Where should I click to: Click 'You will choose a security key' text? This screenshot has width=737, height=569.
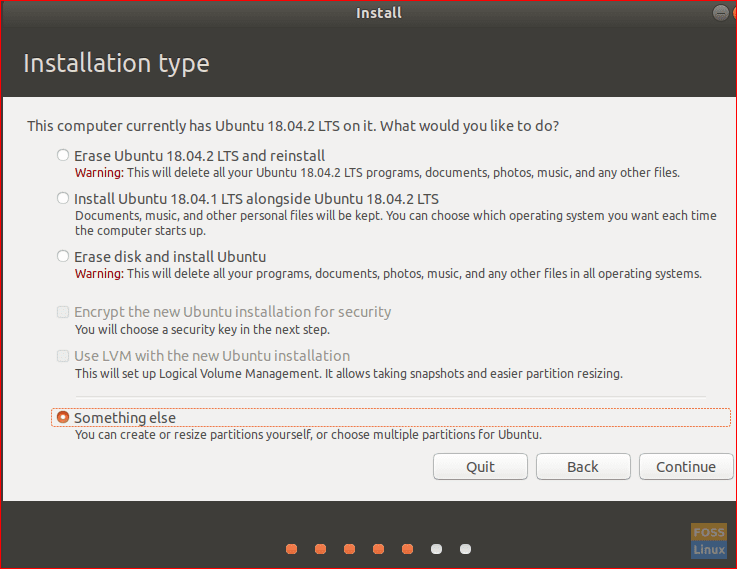(x=202, y=329)
